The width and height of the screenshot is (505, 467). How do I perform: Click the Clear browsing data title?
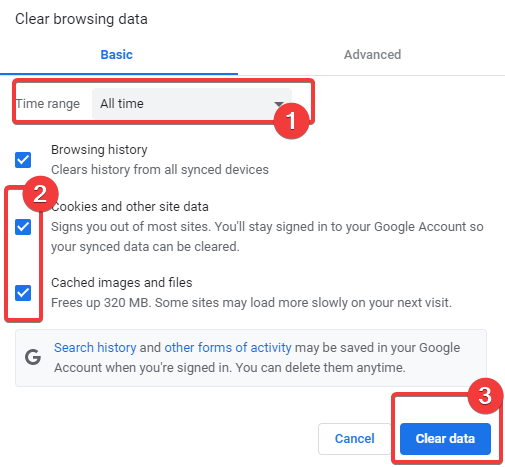(81, 19)
